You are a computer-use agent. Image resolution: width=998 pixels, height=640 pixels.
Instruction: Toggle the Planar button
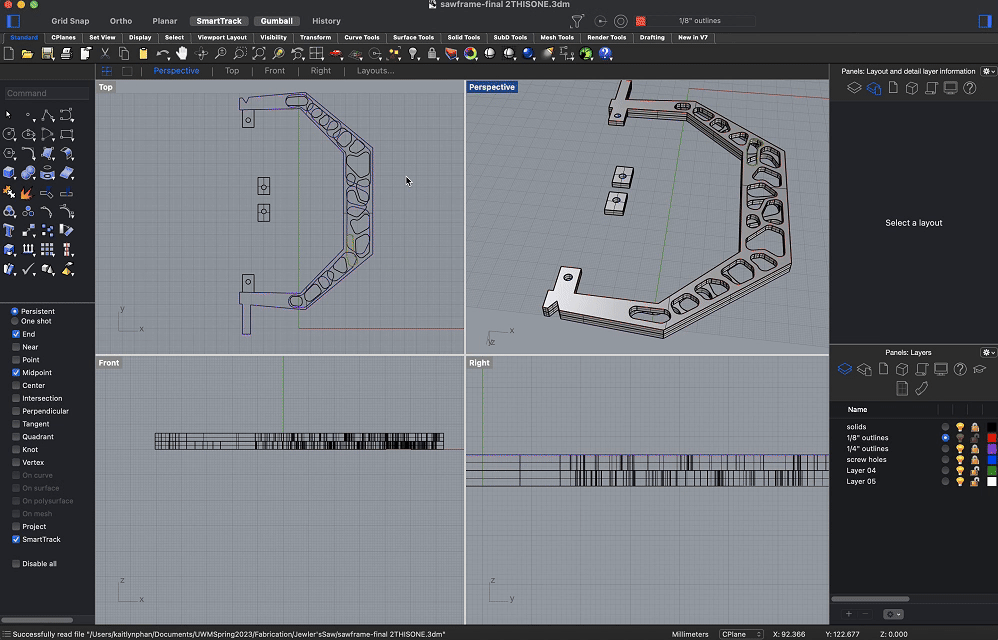click(x=165, y=21)
